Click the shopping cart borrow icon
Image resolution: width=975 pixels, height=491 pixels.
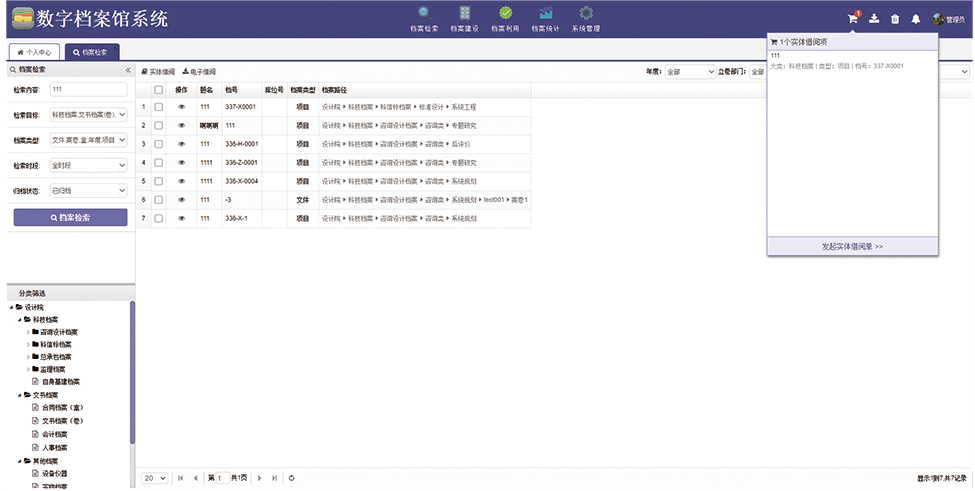coord(852,18)
